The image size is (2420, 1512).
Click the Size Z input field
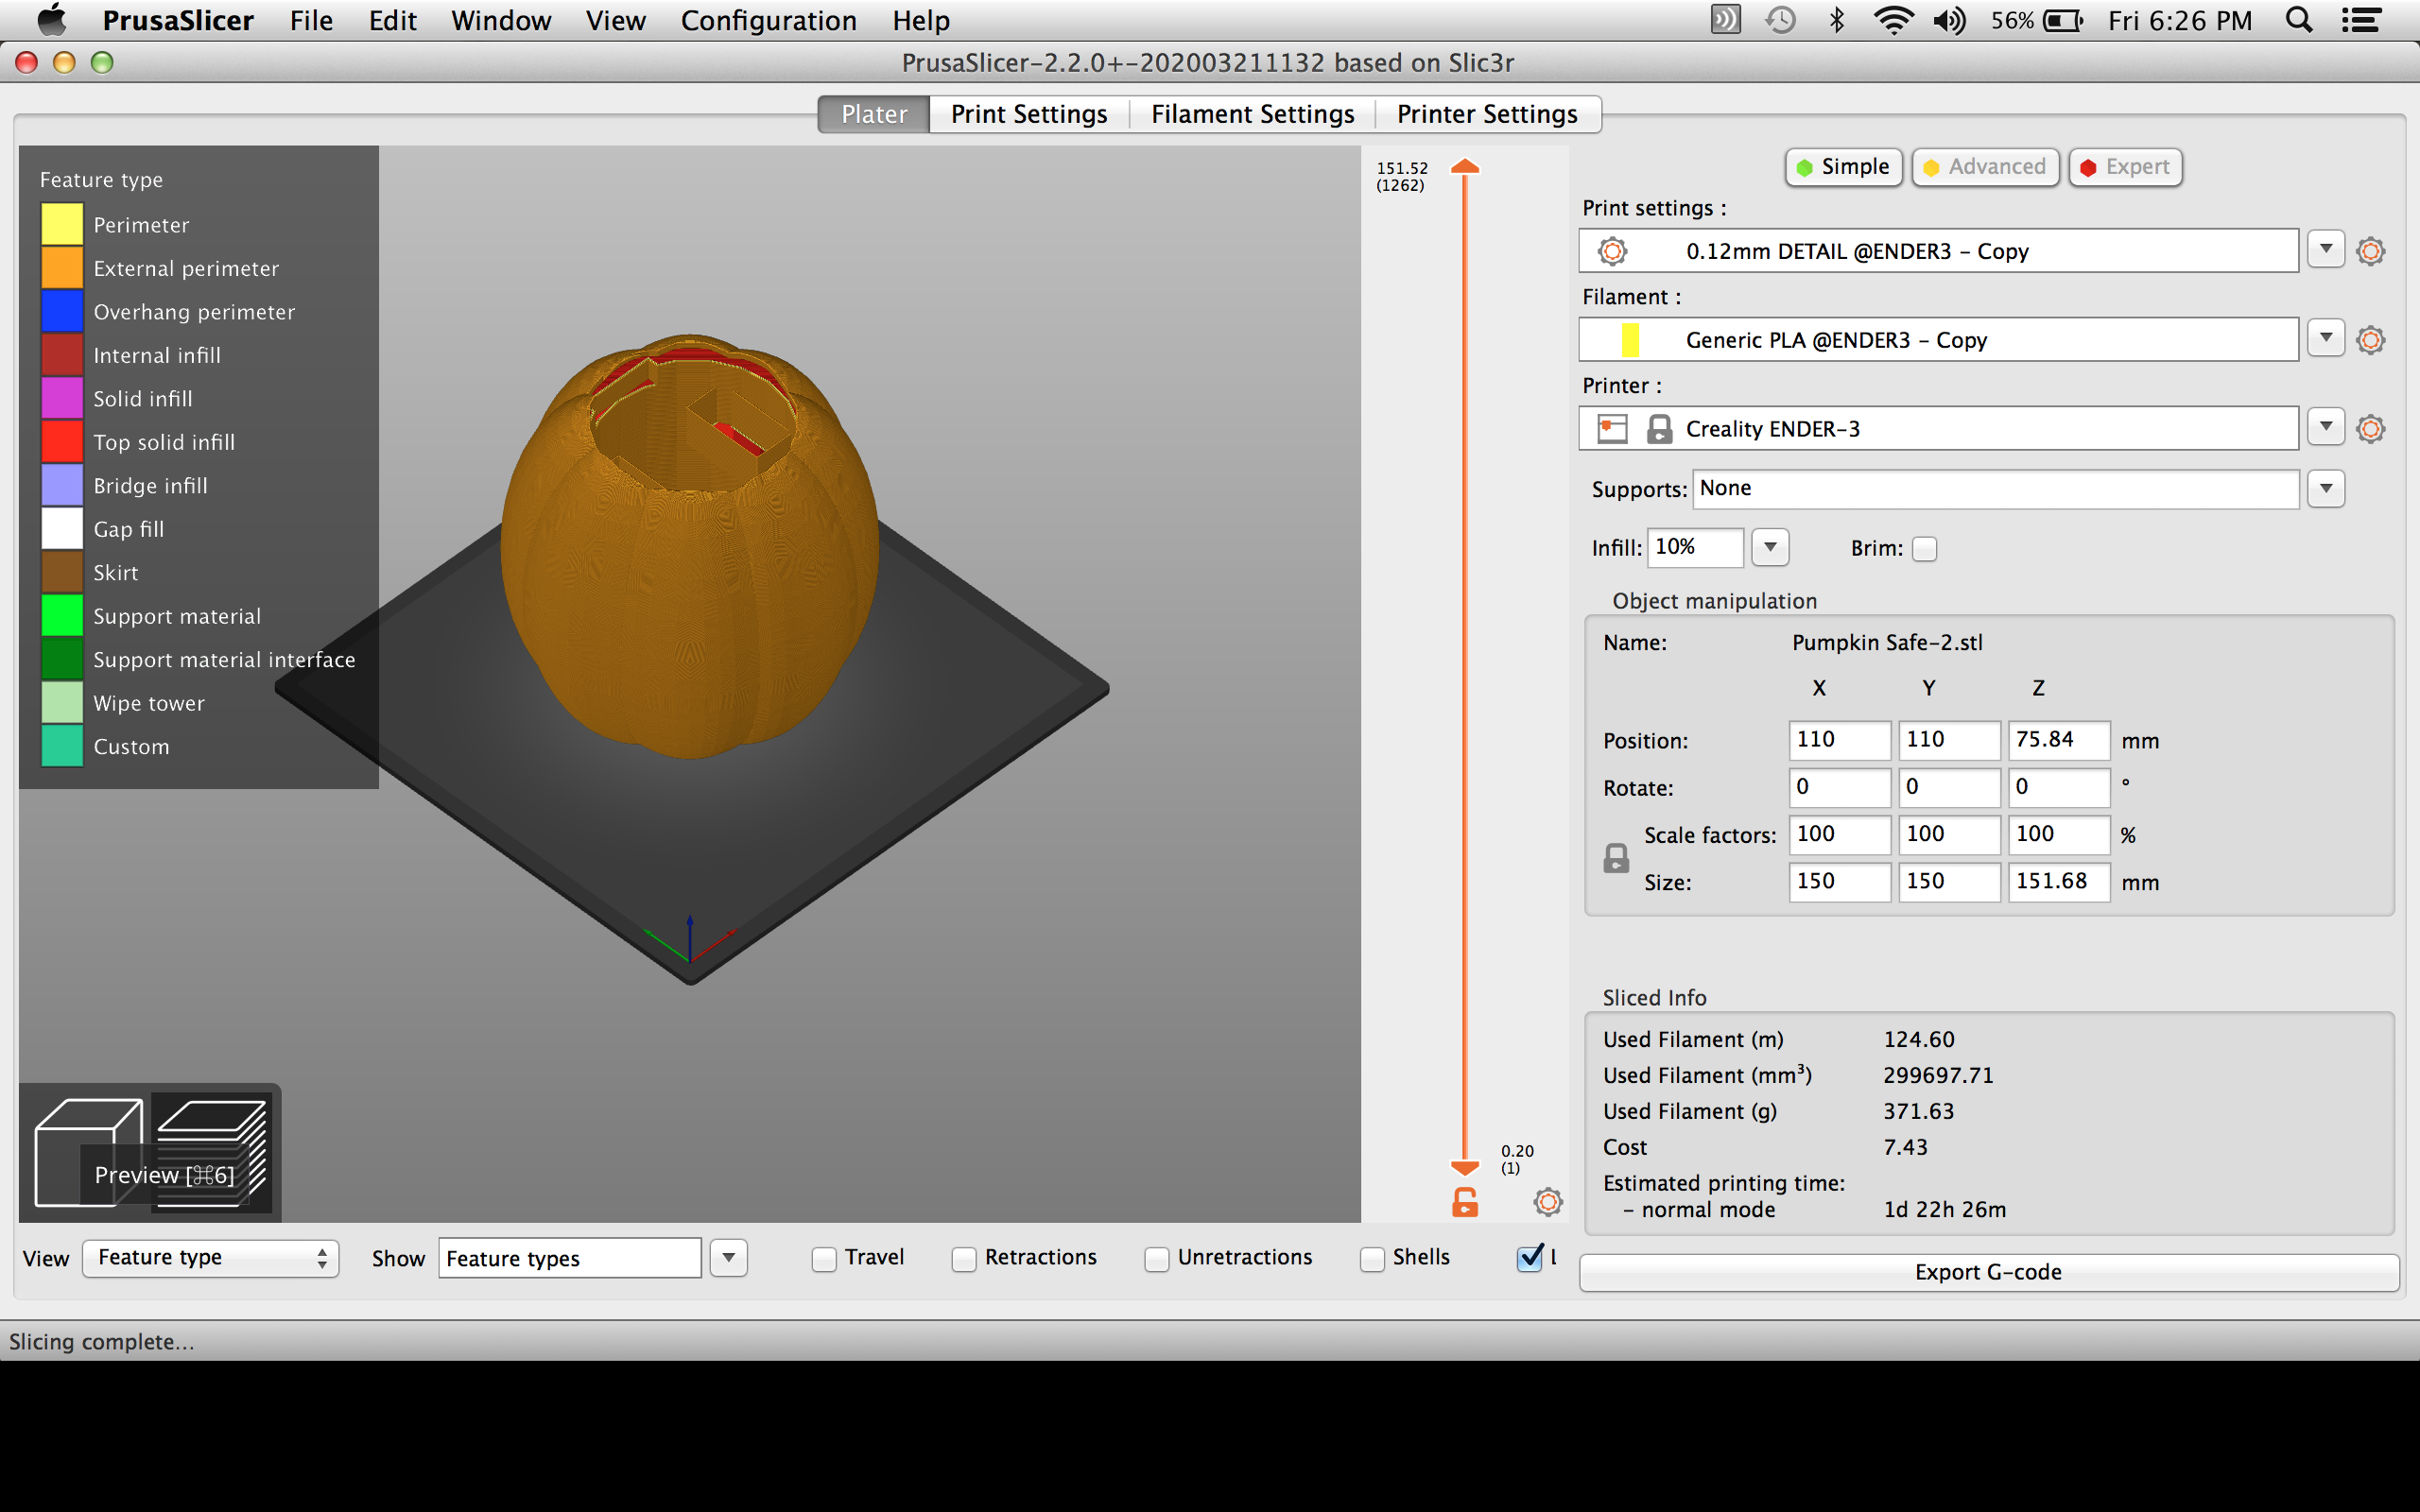(2059, 882)
